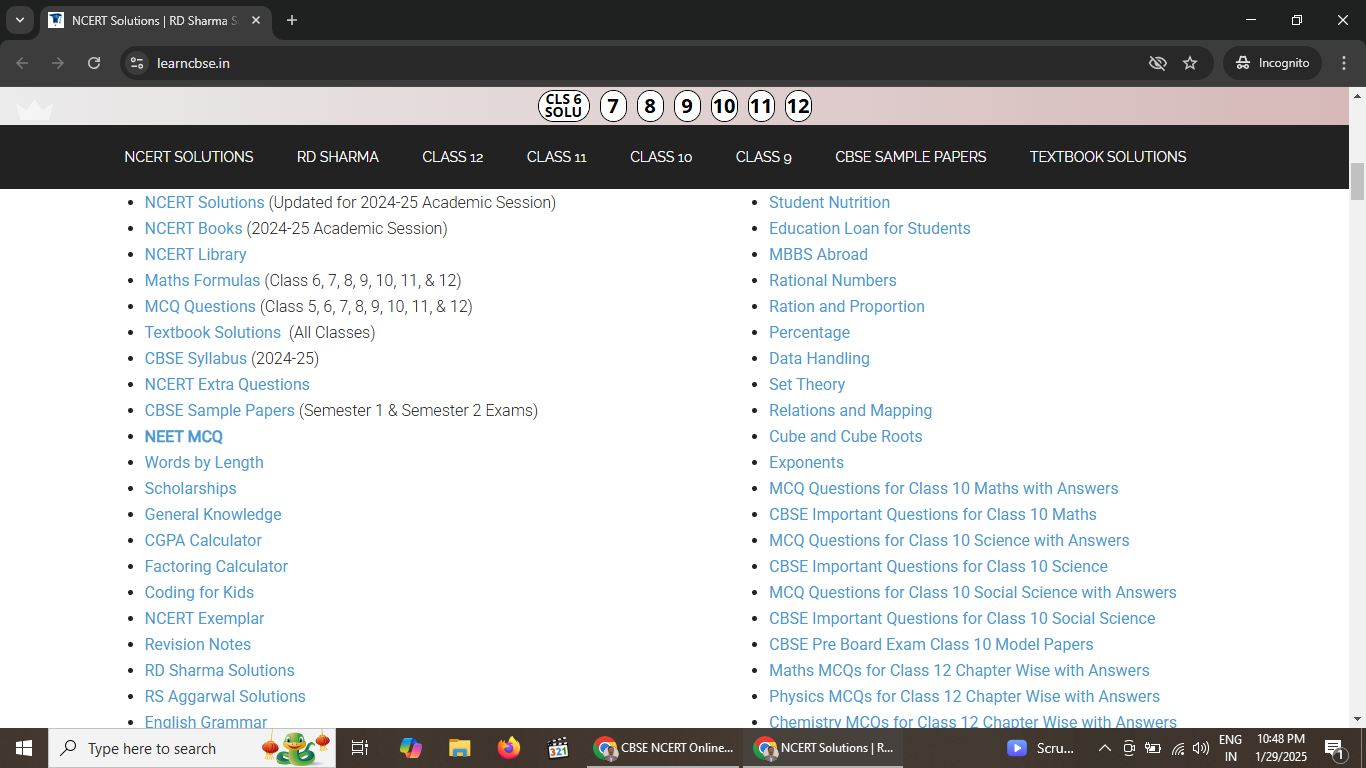Open Words by Length link

[x=204, y=462]
